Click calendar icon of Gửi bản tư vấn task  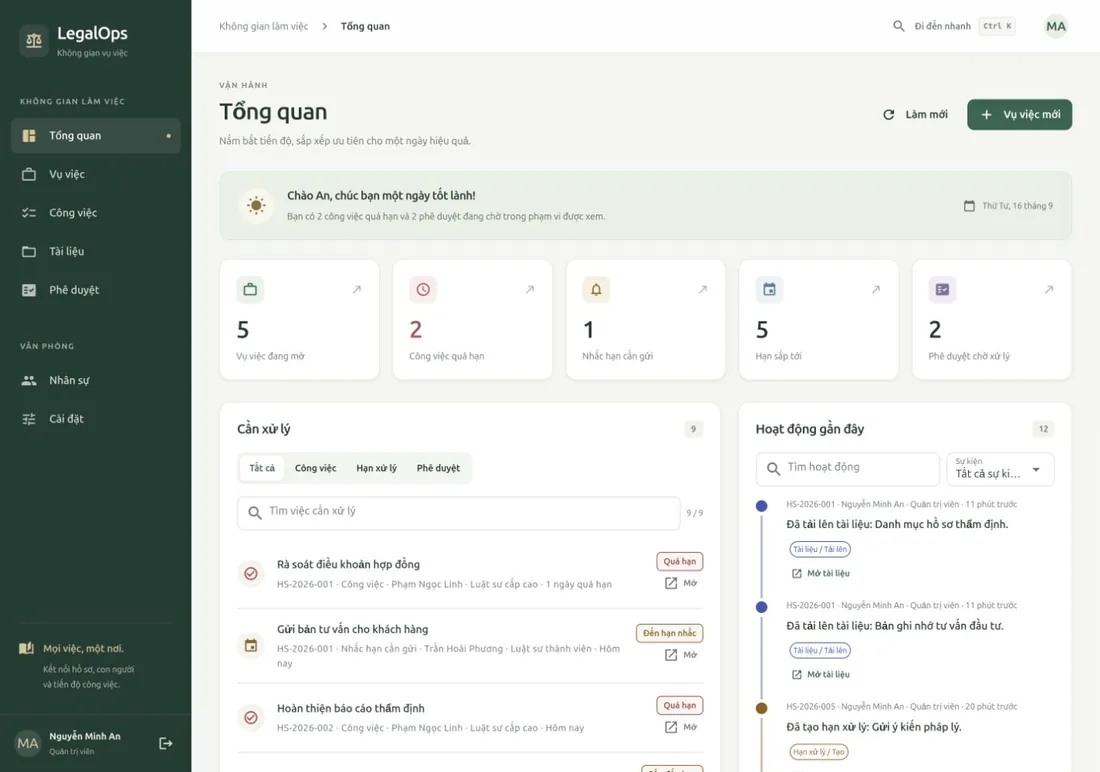[x=250, y=646]
